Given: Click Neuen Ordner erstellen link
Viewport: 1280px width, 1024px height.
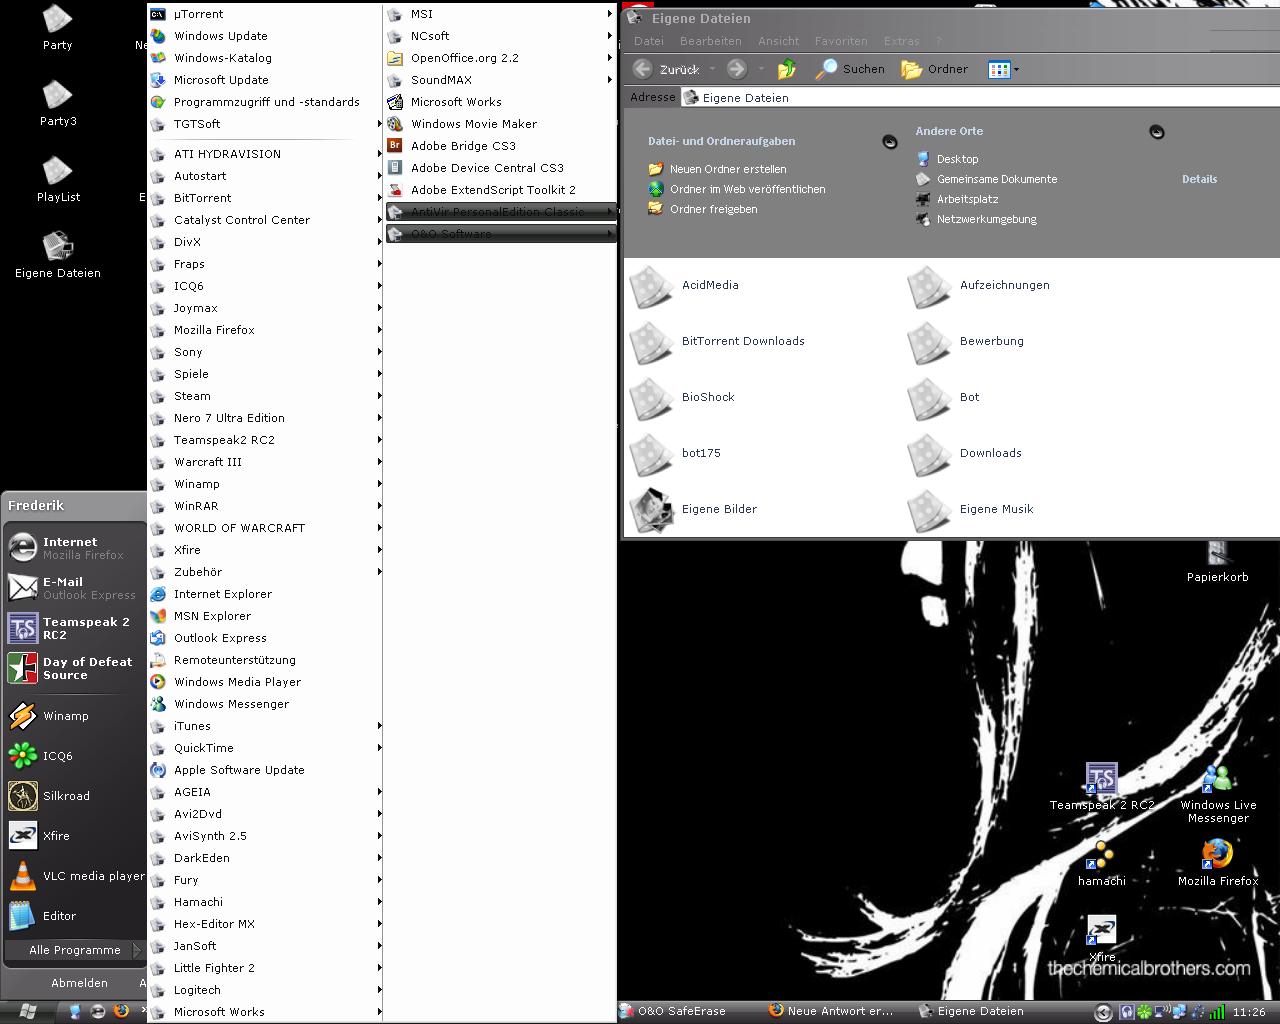Looking at the screenshot, I should point(727,169).
